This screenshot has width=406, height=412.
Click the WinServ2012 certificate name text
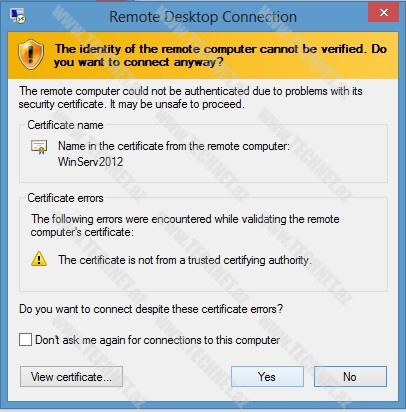[91, 162]
